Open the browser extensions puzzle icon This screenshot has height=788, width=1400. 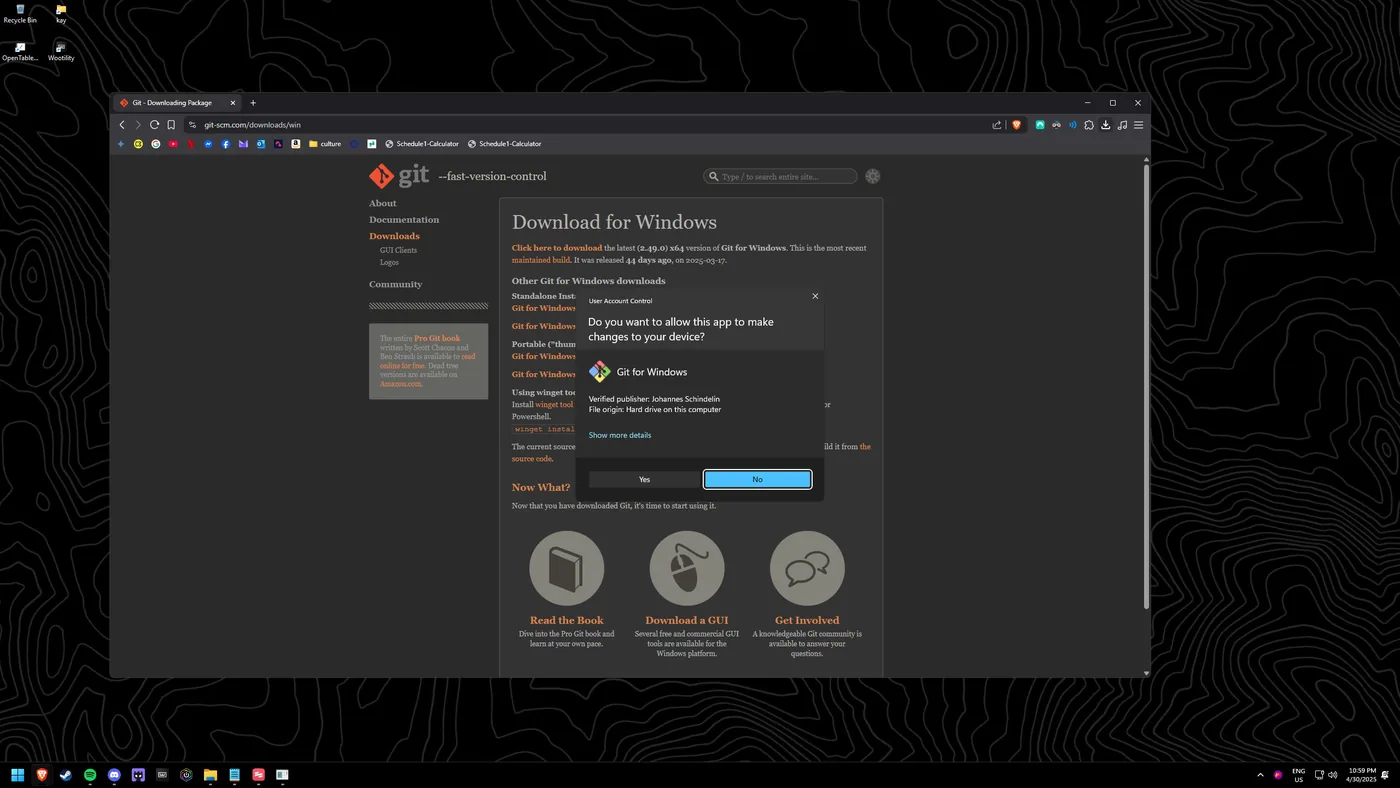(1089, 125)
